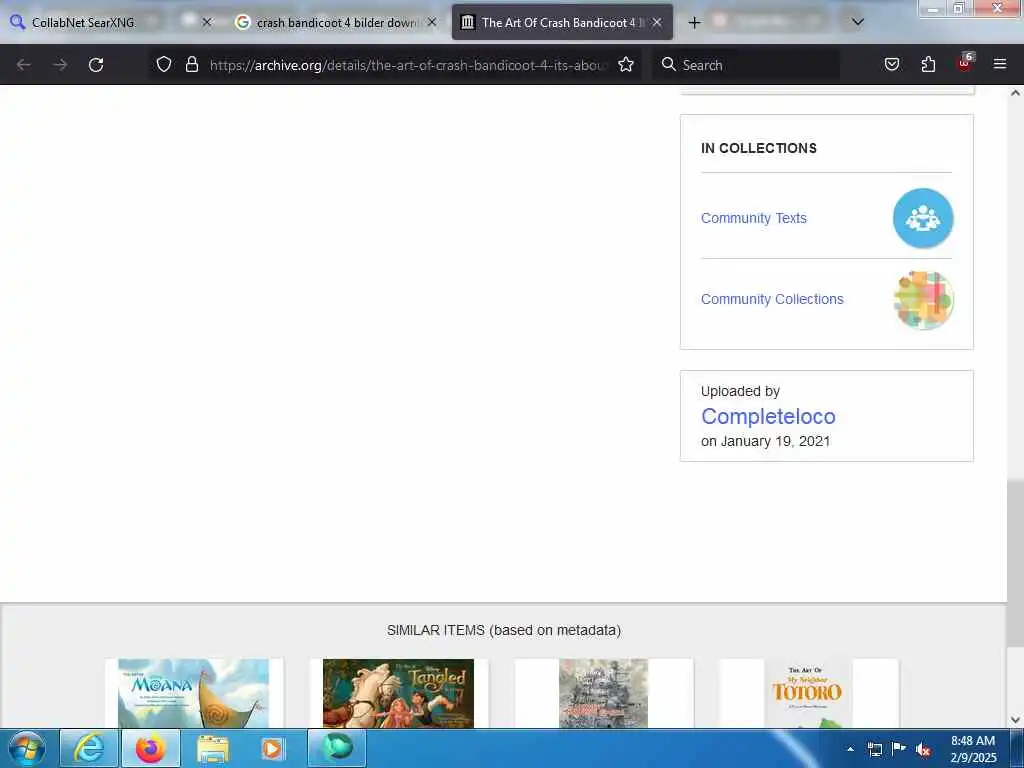Go forward with the forward arrow

pyautogui.click(x=60, y=65)
